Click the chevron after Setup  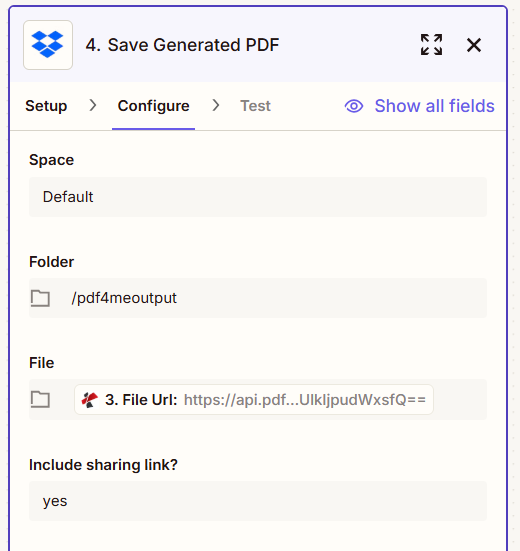(x=93, y=105)
